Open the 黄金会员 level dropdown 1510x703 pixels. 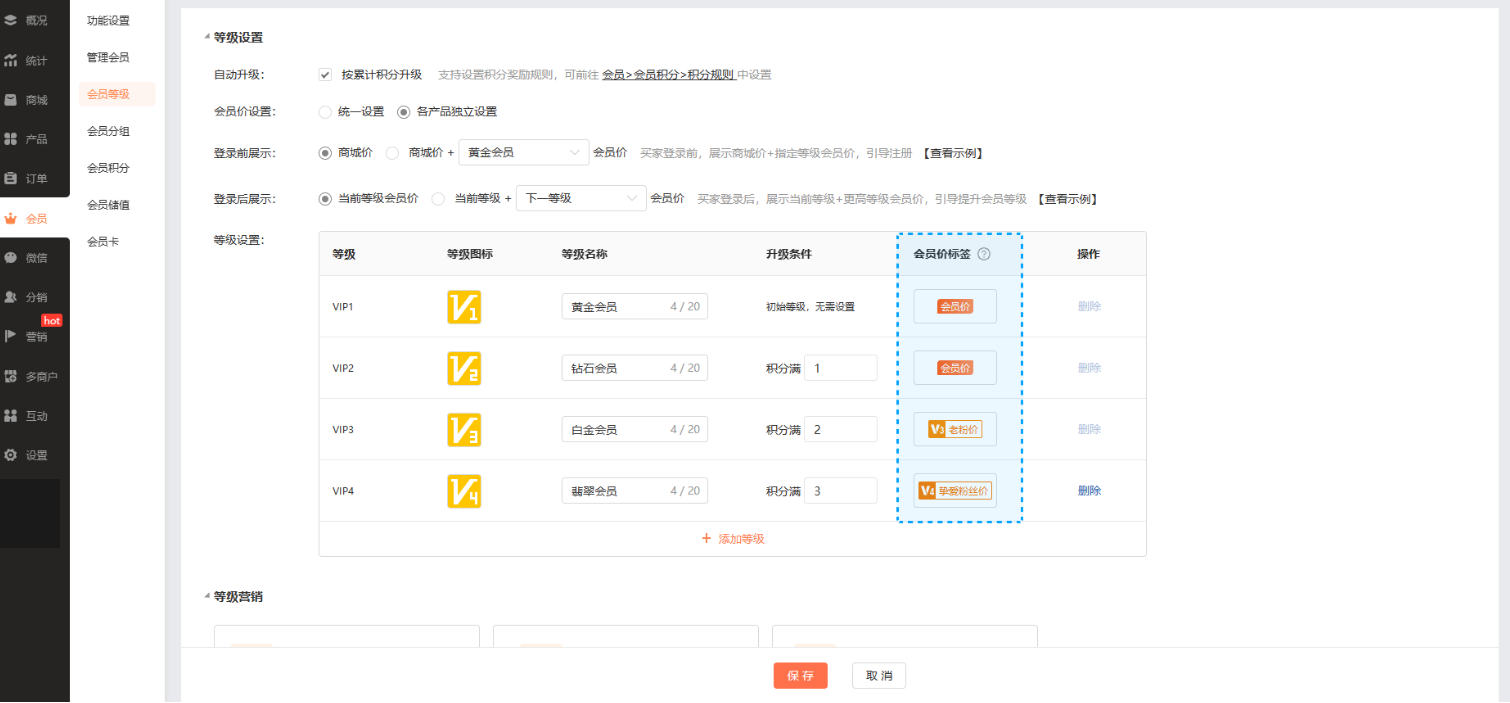coord(523,153)
